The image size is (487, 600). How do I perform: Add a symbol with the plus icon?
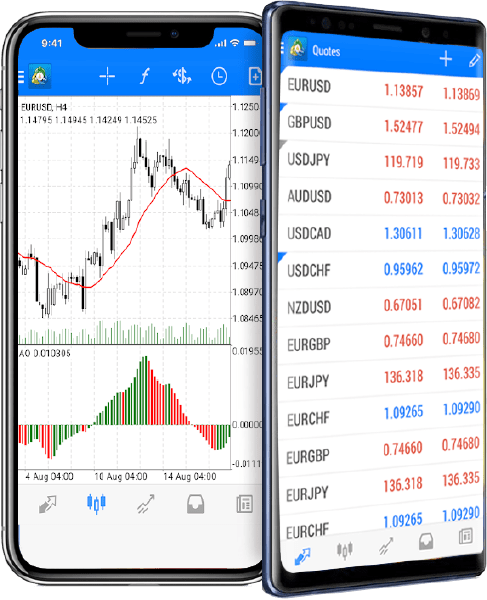pos(446,59)
